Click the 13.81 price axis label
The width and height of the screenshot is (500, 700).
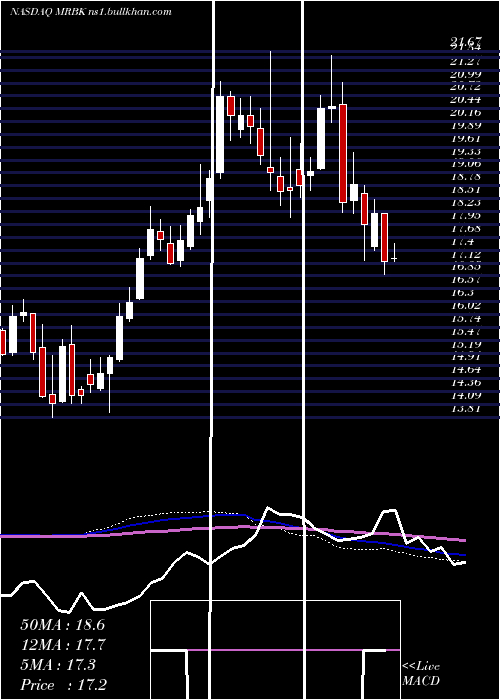466,408
